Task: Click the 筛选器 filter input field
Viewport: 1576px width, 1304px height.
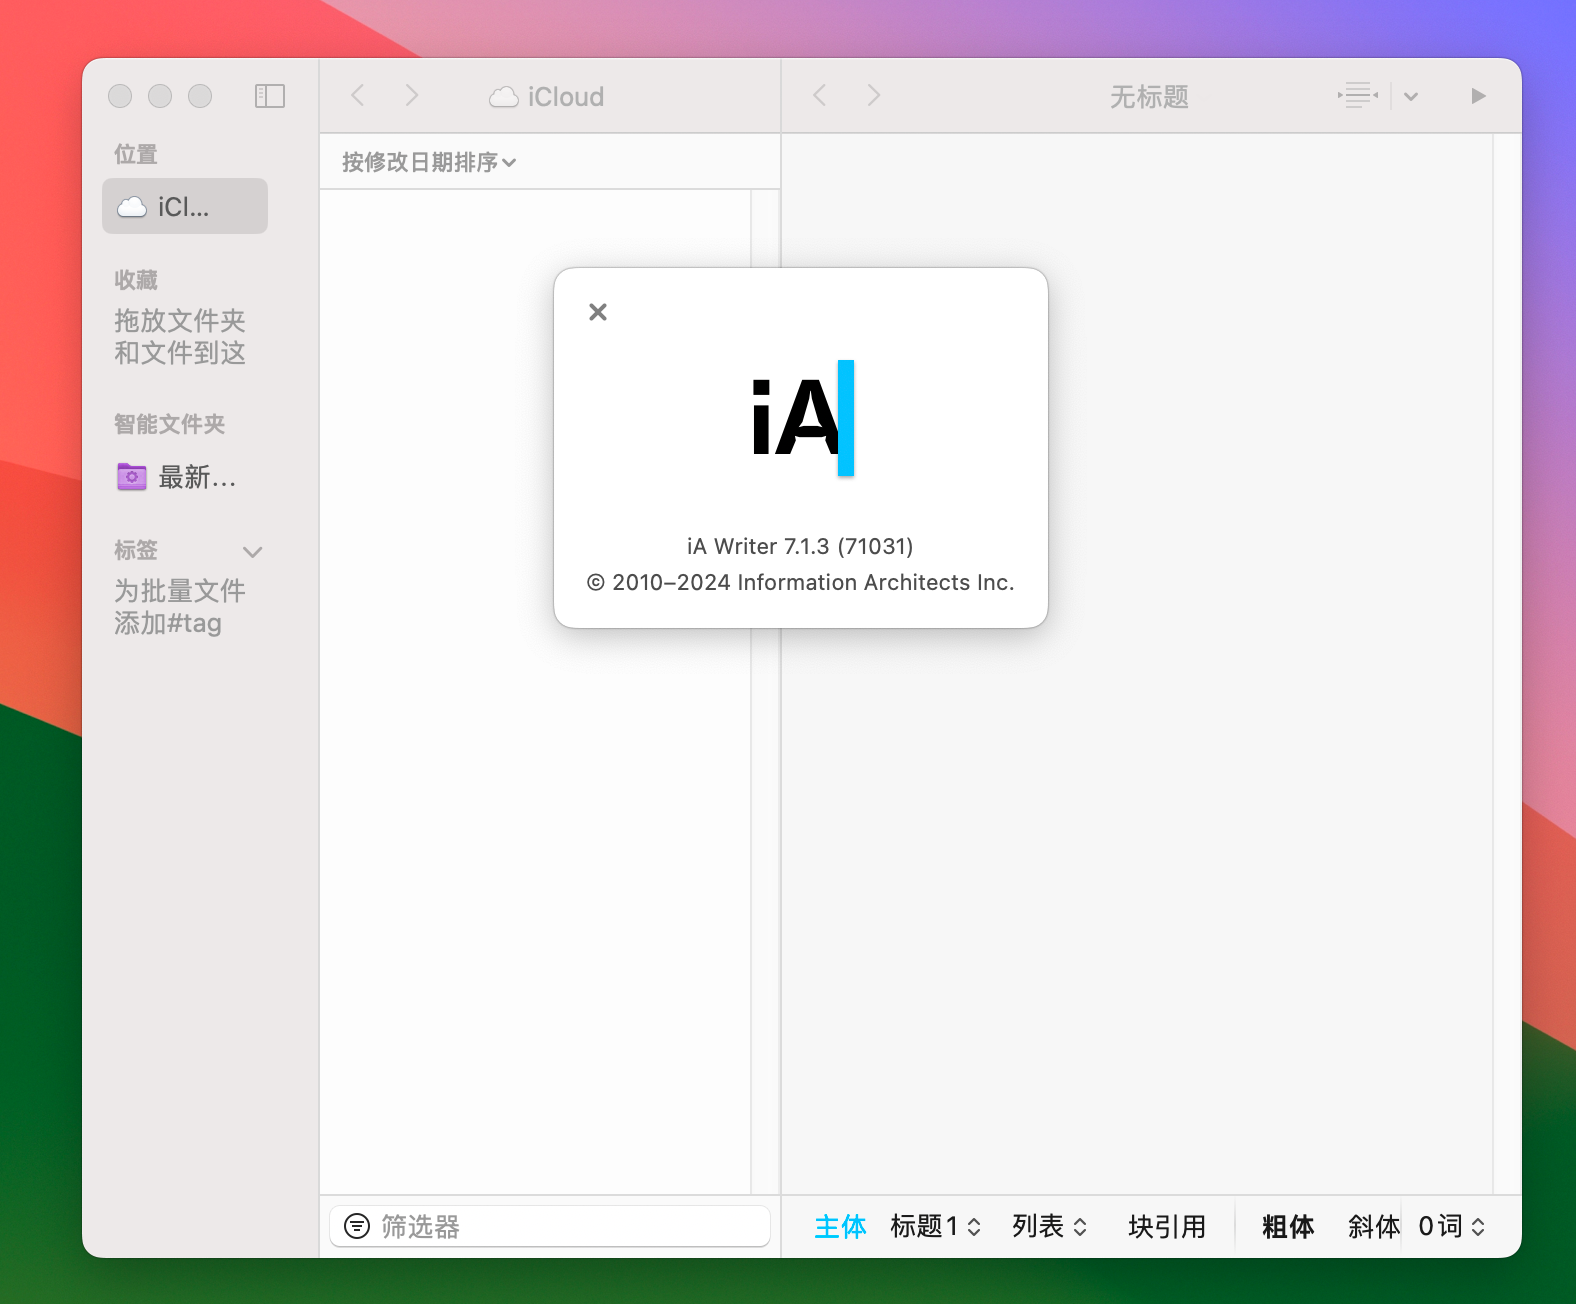Action: pyautogui.click(x=550, y=1226)
